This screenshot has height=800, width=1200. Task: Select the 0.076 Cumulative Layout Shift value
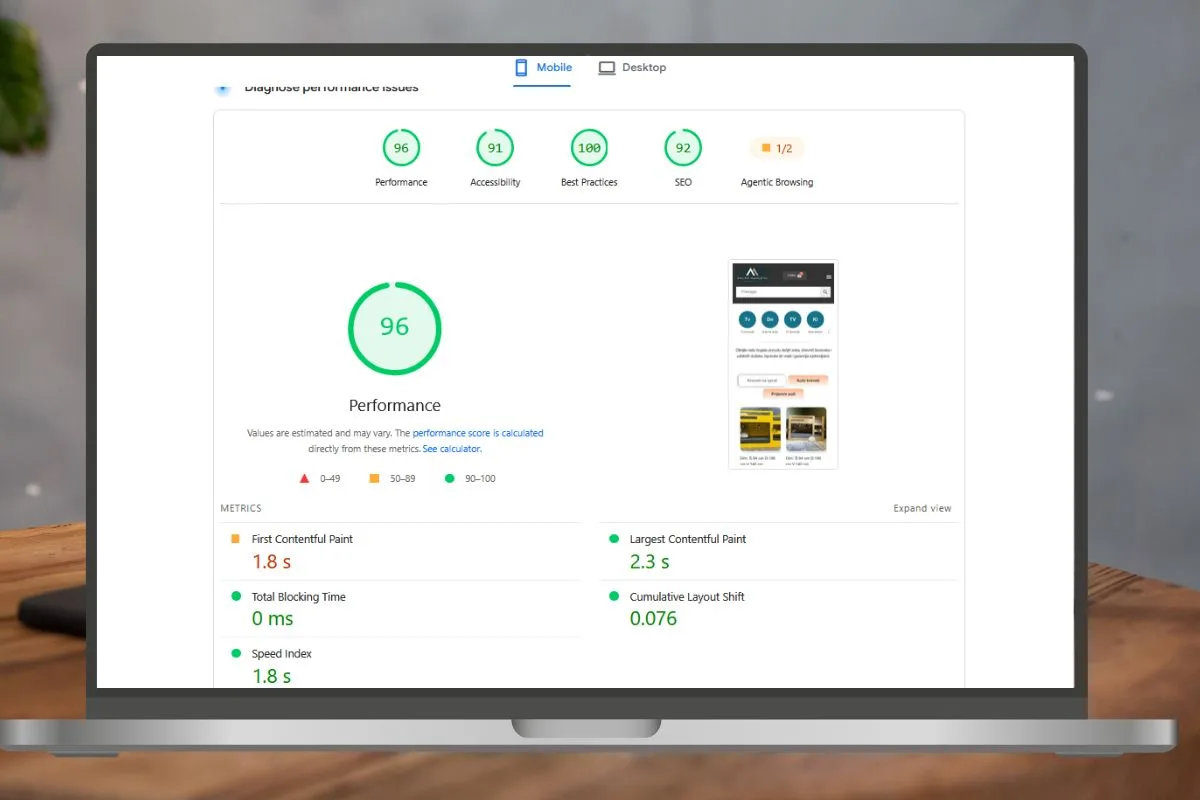tap(654, 619)
